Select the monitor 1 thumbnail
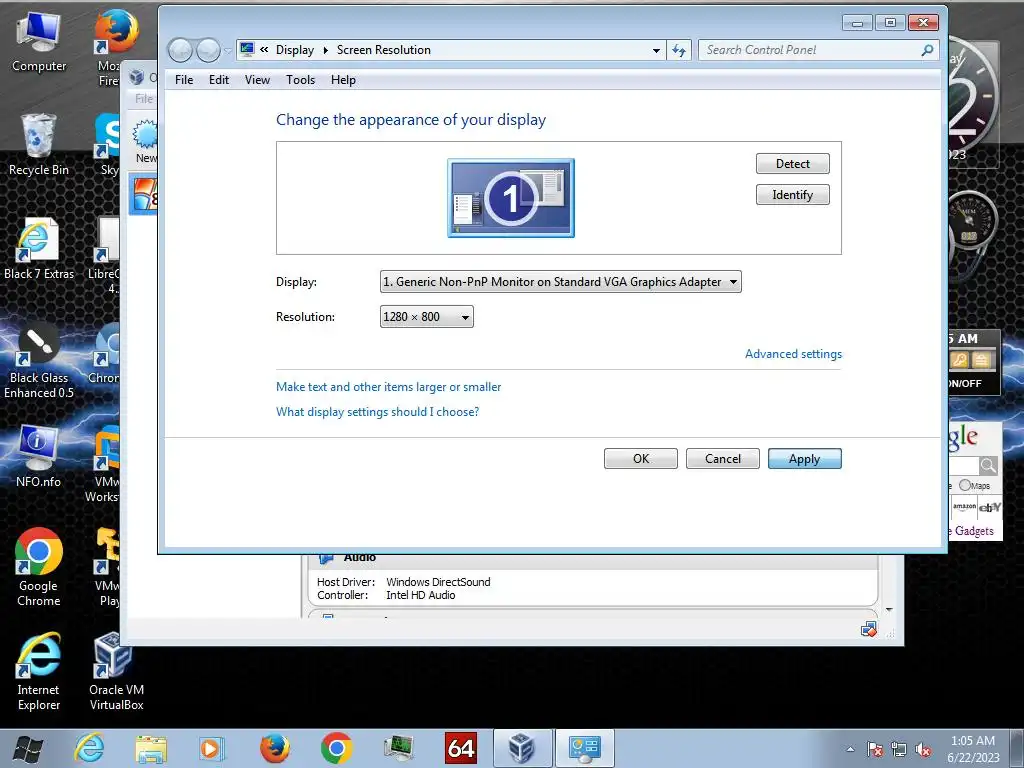This screenshot has width=1024, height=768. tap(511, 198)
